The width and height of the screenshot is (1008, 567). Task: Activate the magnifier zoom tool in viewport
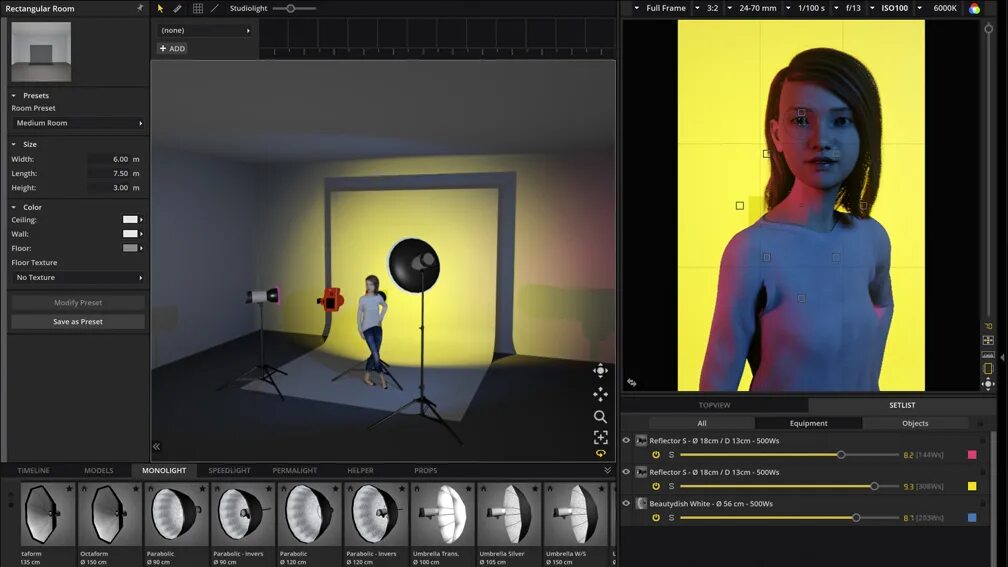click(600, 417)
